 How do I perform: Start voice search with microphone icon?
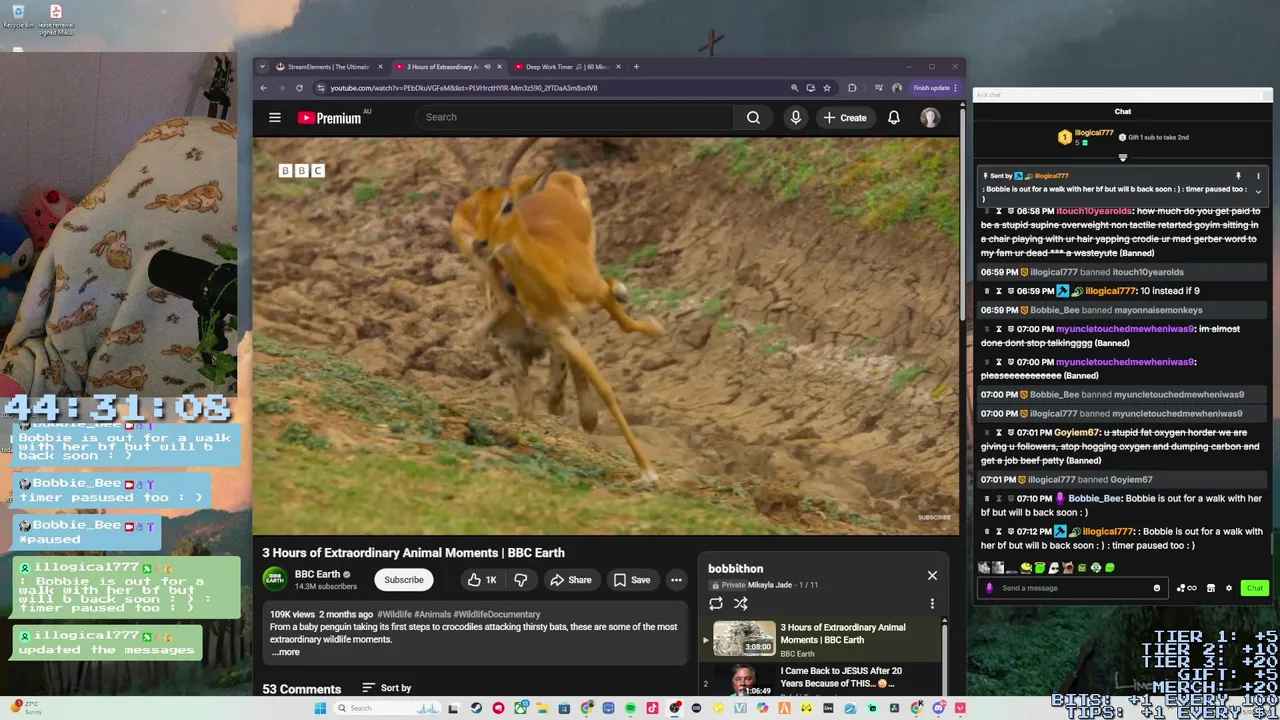[x=795, y=117]
